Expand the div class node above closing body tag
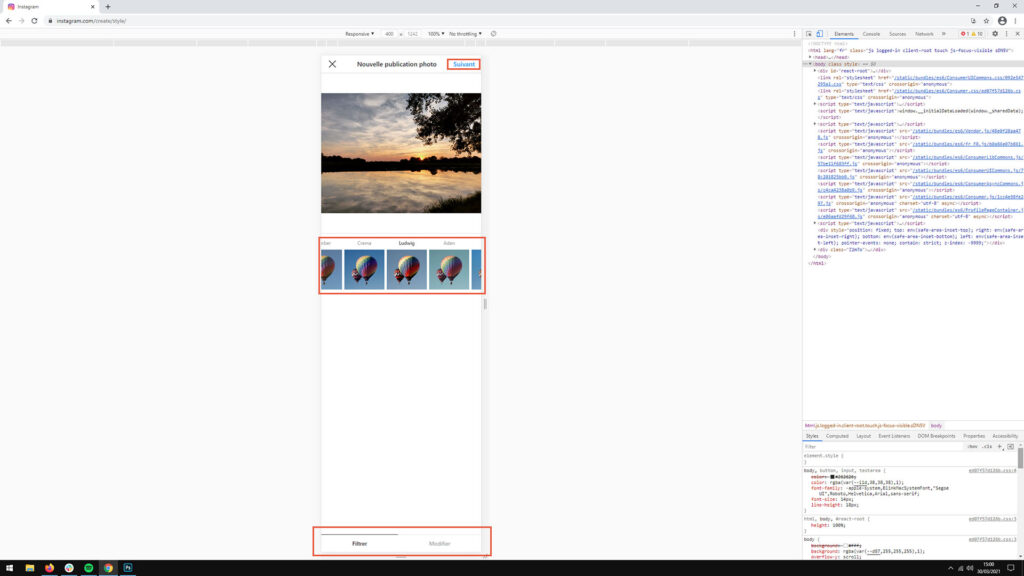Viewport: 1024px width, 576px height. point(815,249)
